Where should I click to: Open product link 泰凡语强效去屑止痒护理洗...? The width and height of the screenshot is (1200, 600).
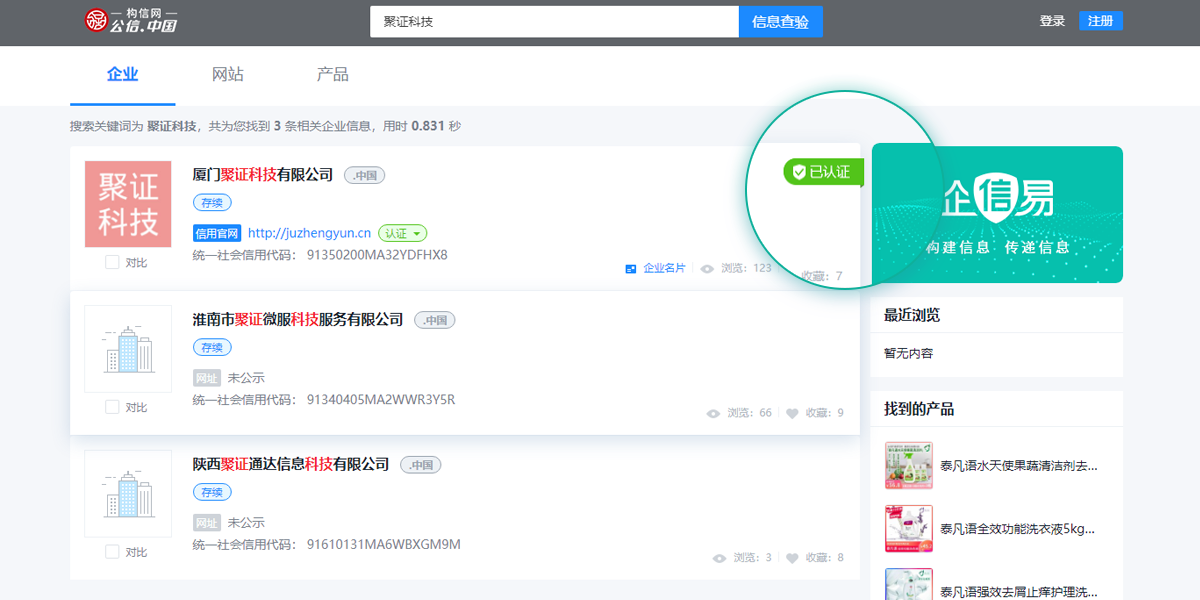pos(1019,592)
